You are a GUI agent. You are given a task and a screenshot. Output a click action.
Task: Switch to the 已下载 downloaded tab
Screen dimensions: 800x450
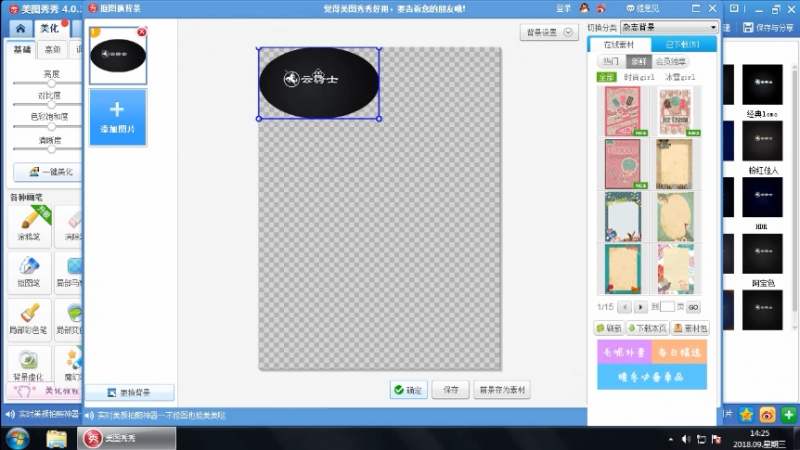[x=682, y=45]
